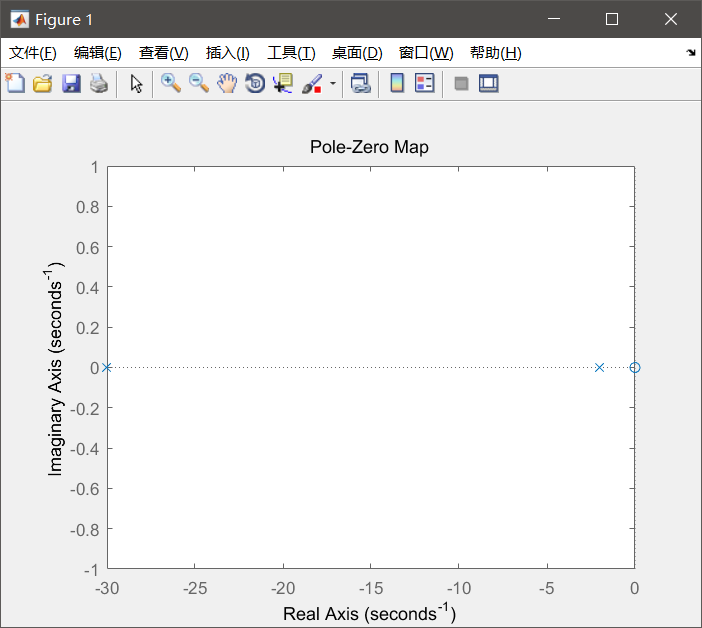Click the Real Axis (seconds⁻¹) label
The width and height of the screenshot is (702, 628).
[369, 613]
